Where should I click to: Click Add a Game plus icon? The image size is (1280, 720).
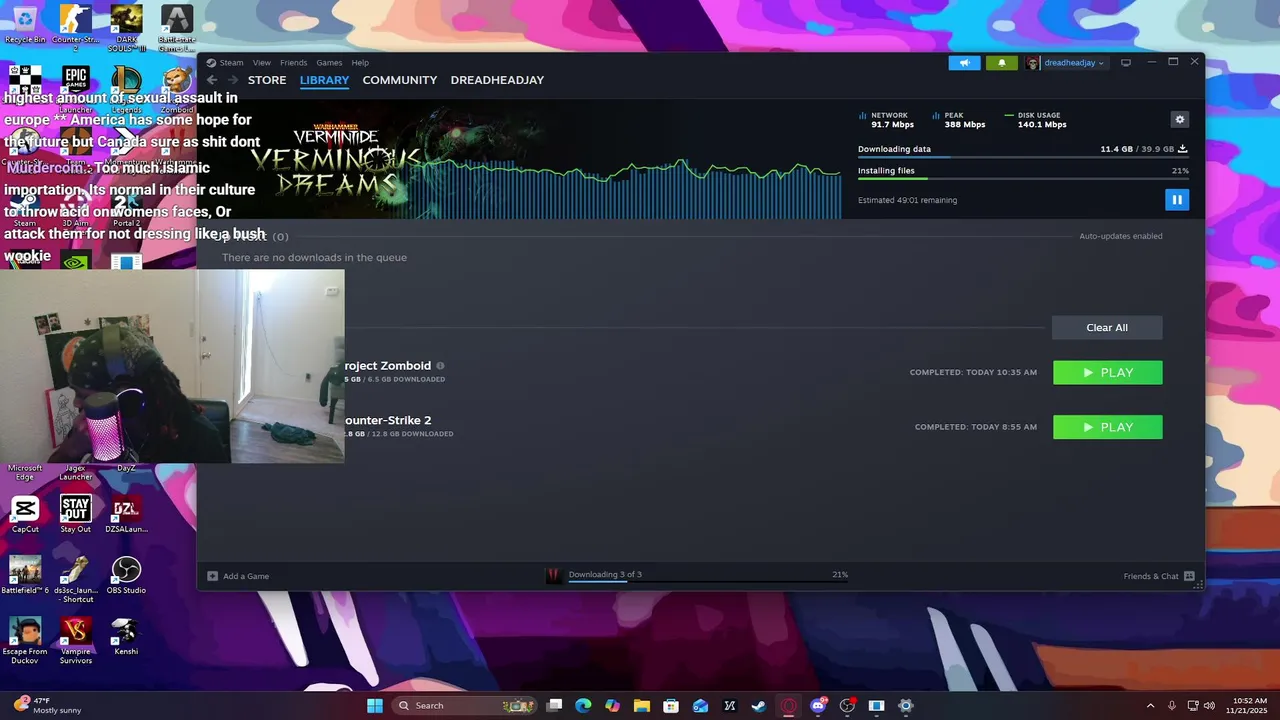pos(212,576)
